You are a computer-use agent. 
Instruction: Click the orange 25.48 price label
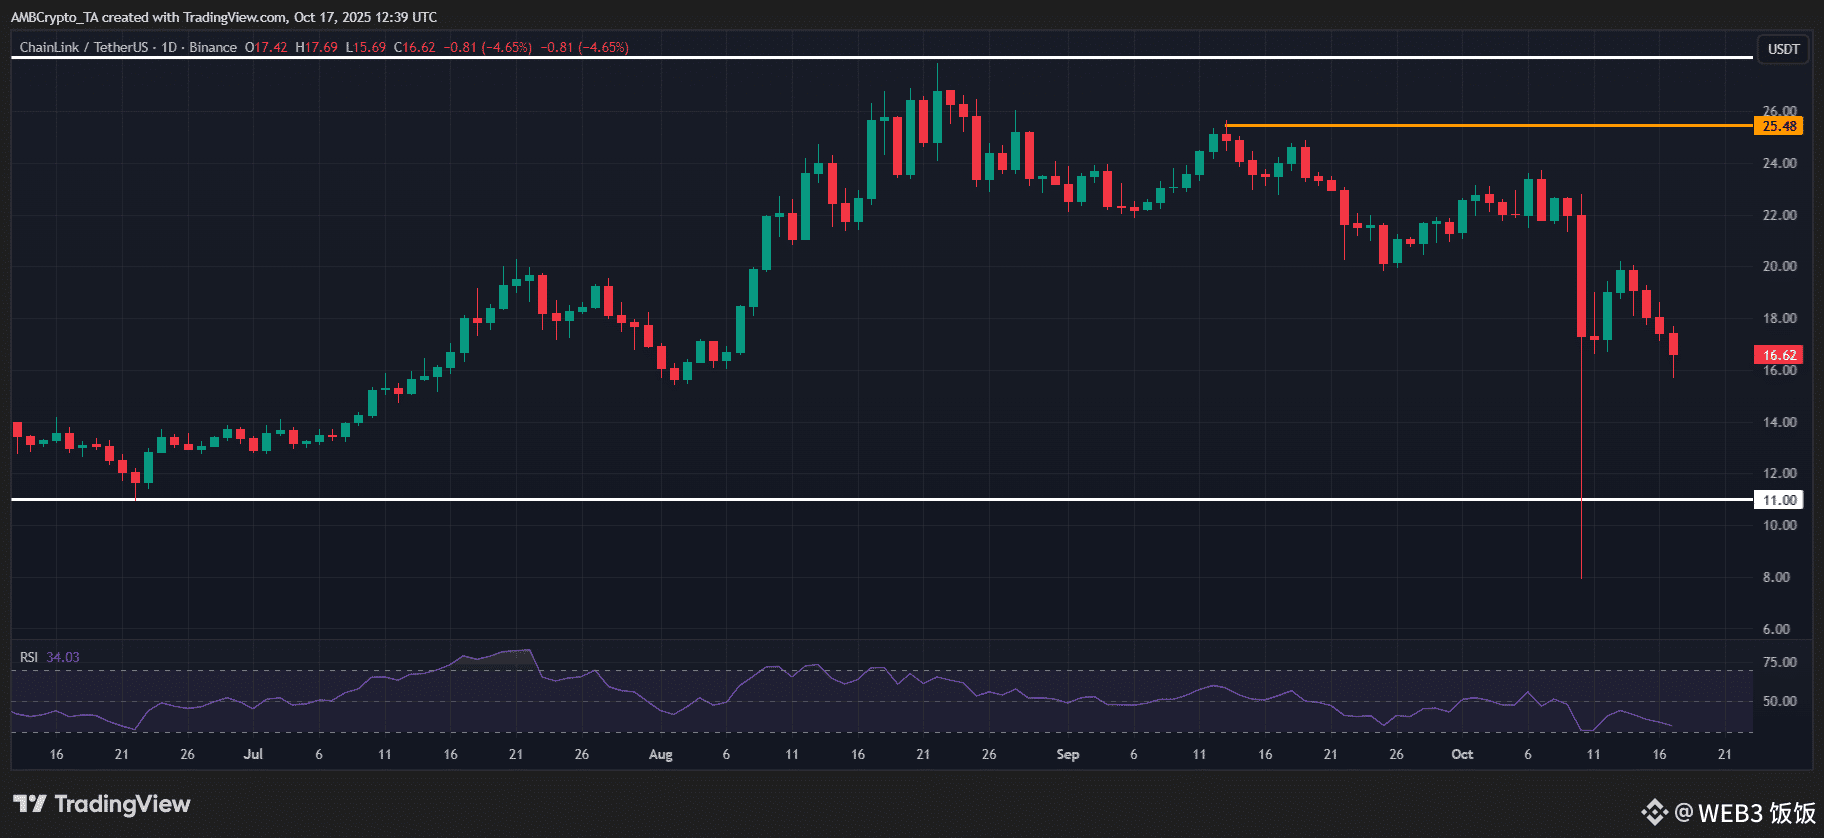[1779, 126]
